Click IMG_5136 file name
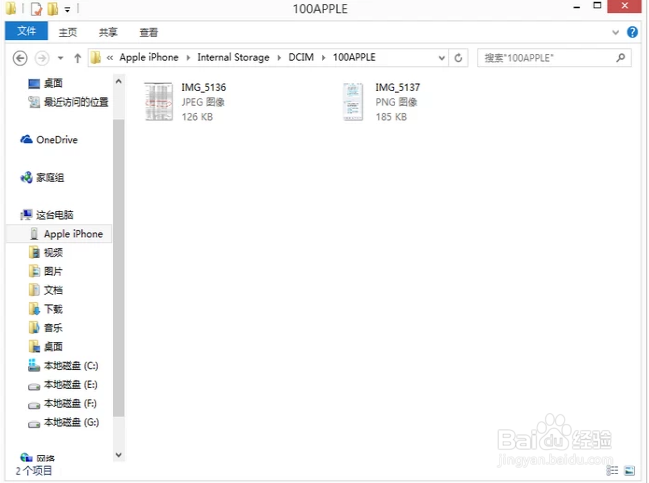This screenshot has height=483, width=649. tap(204, 87)
